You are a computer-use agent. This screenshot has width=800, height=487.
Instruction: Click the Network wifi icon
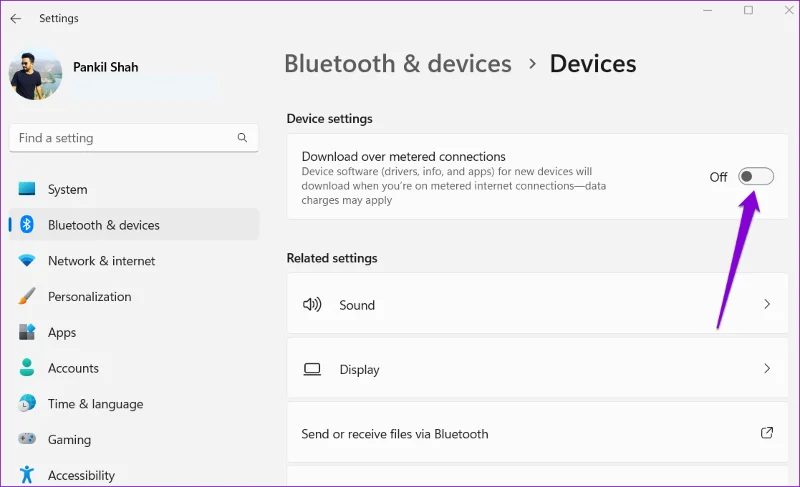click(27, 261)
